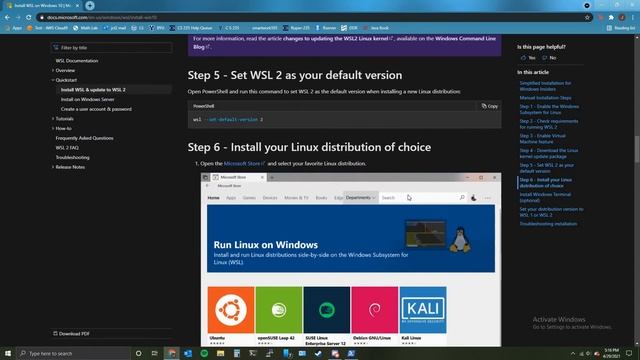Click the Filter by title field

coord(111,48)
